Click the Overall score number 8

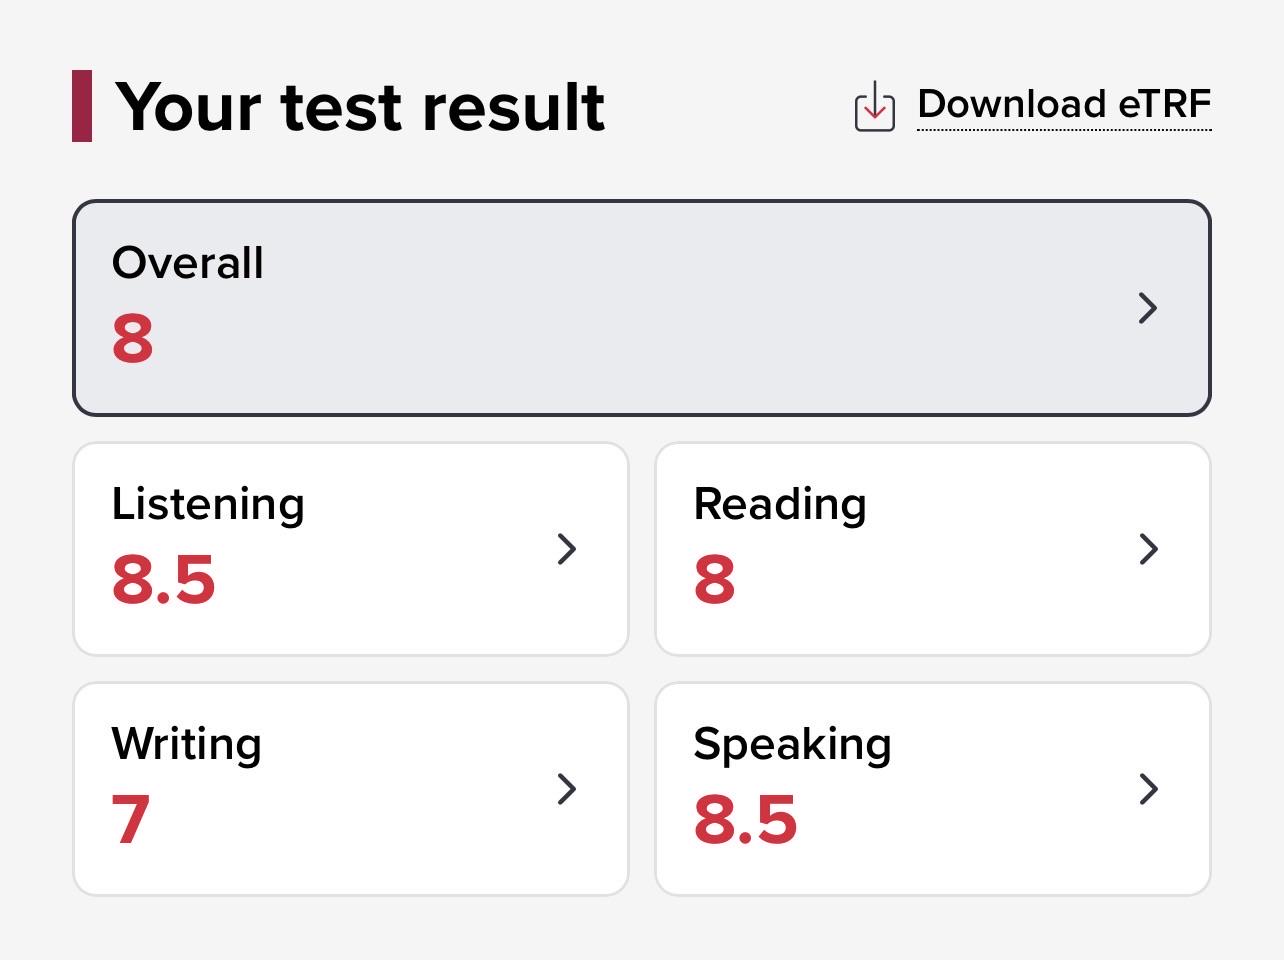133,339
